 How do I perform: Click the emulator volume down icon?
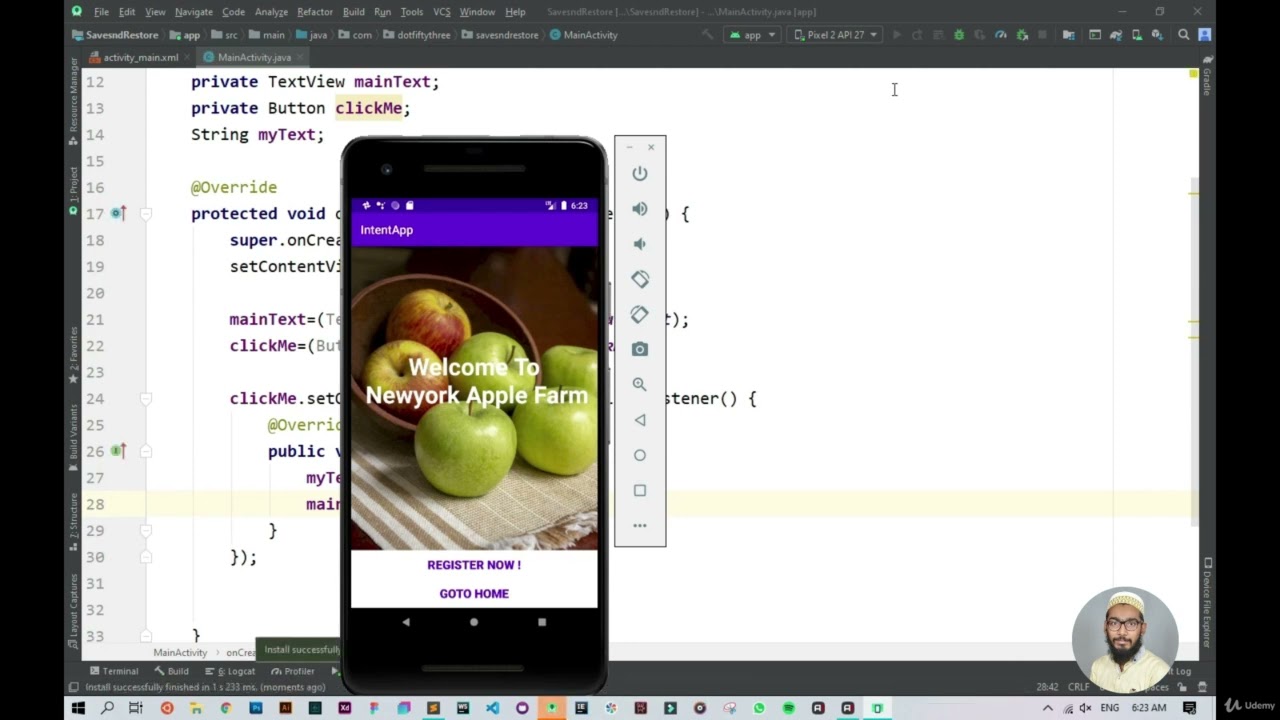pos(640,244)
